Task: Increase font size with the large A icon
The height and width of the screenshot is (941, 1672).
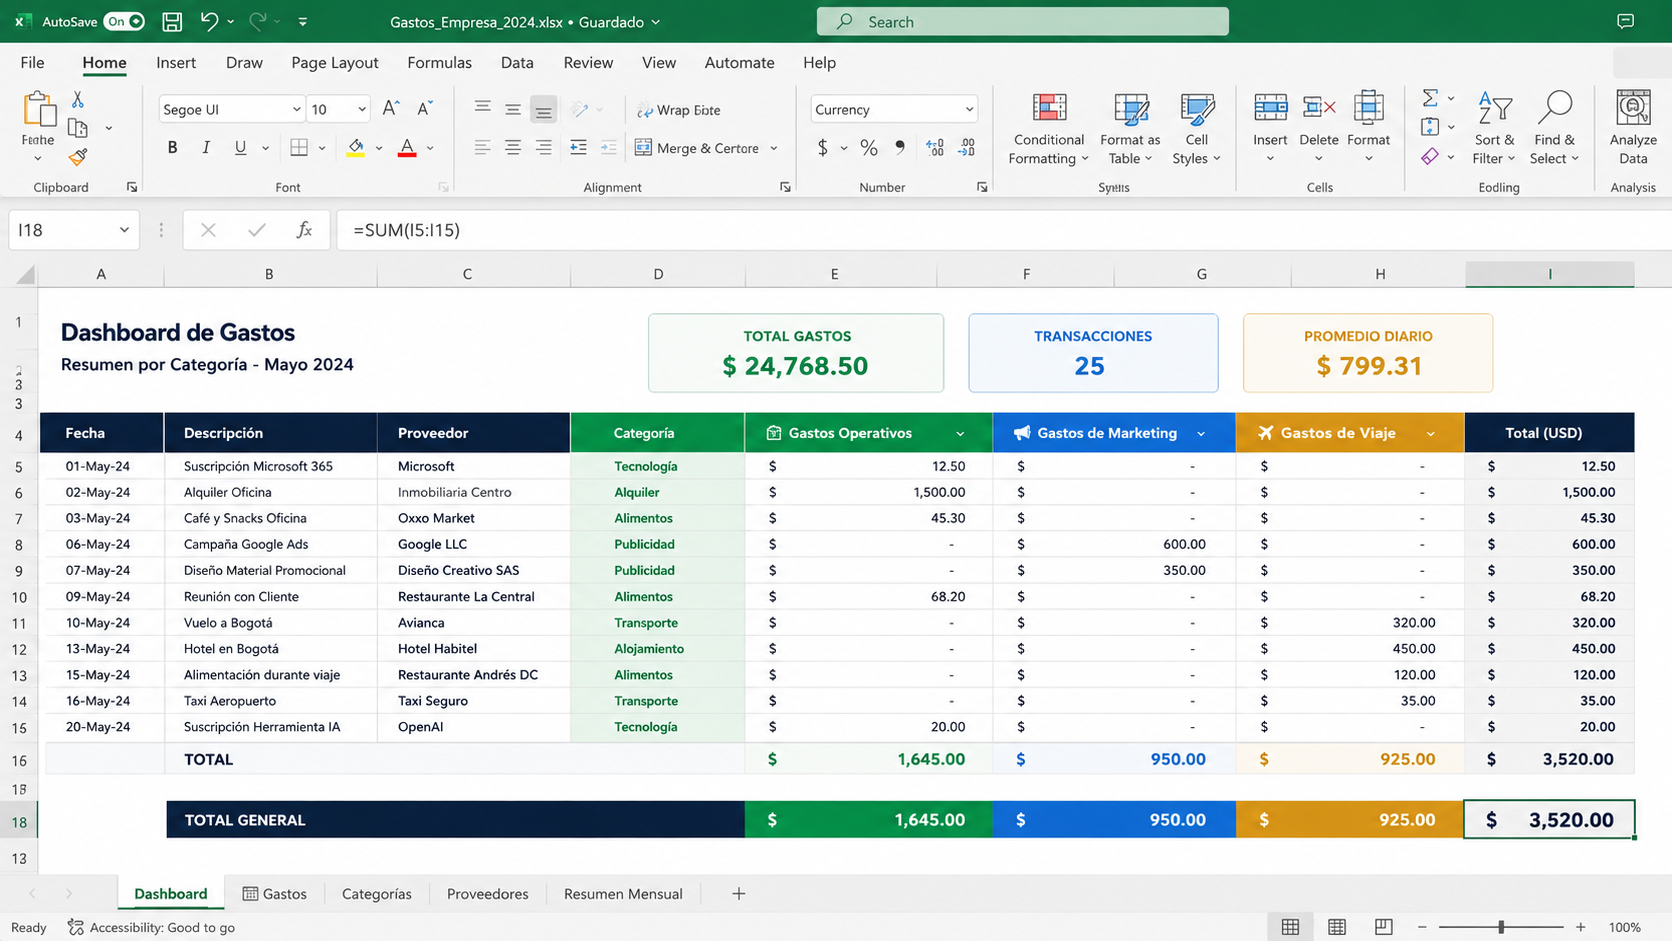Action: click(391, 109)
